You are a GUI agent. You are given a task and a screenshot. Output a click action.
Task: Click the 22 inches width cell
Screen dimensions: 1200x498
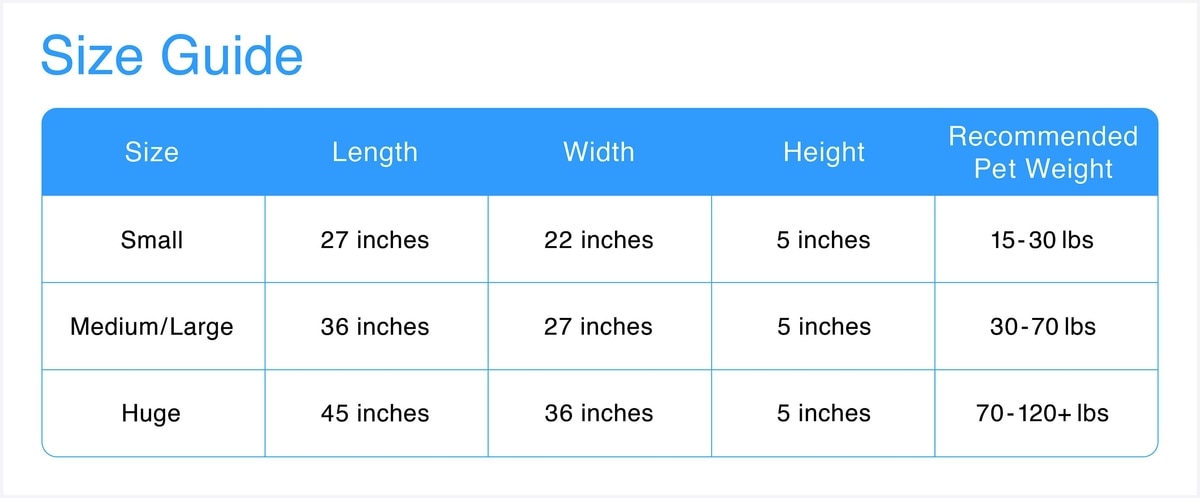(598, 240)
